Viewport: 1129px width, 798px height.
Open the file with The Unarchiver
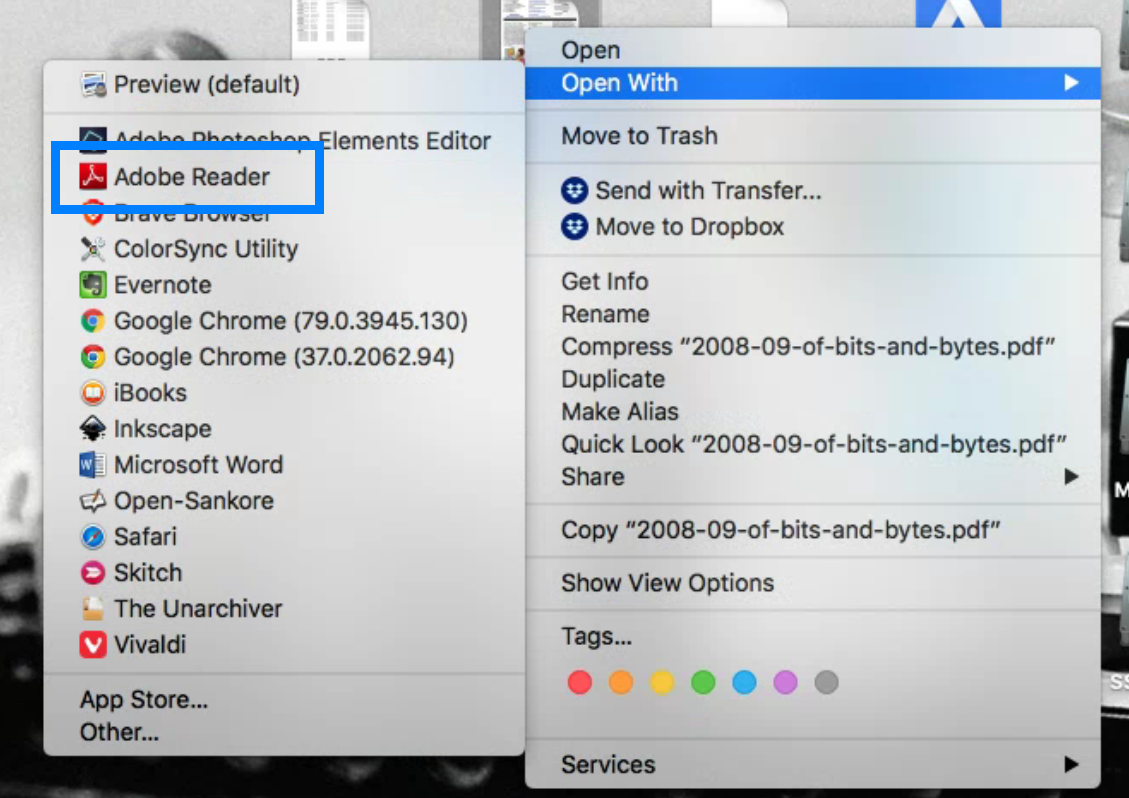[197, 609]
